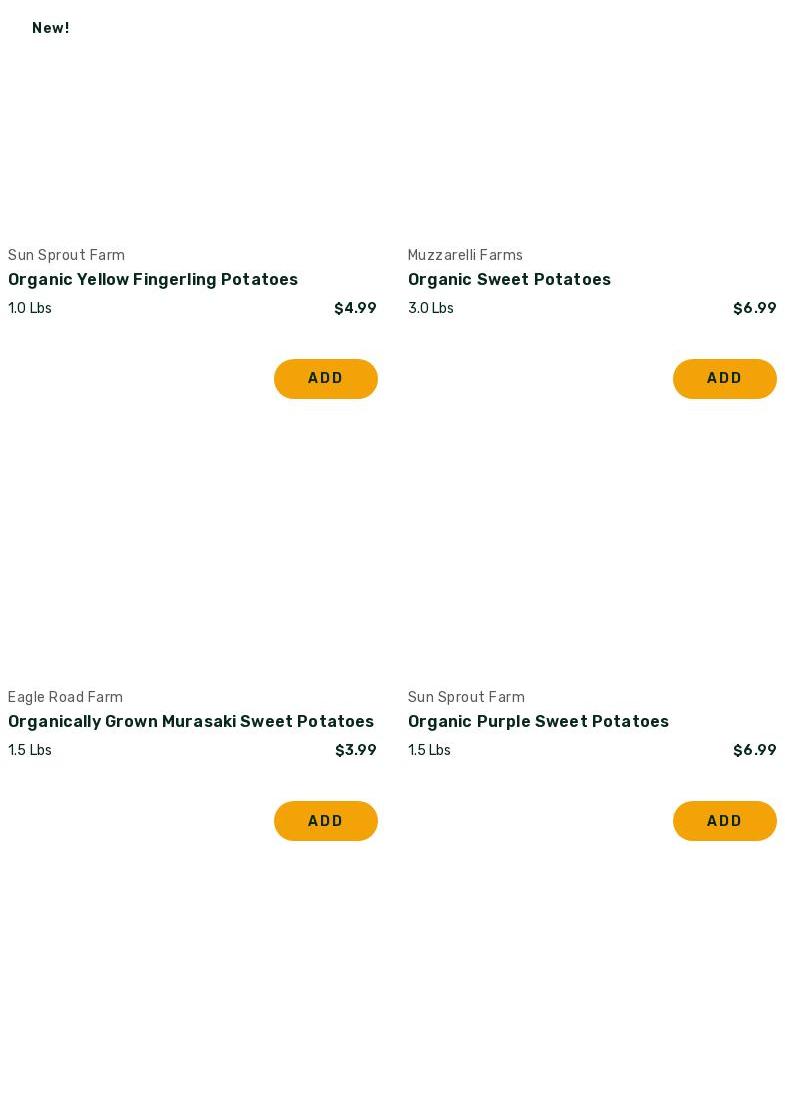Click the $6.99 price for Muzzarelli Sweet Potatoes

click(x=754, y=308)
